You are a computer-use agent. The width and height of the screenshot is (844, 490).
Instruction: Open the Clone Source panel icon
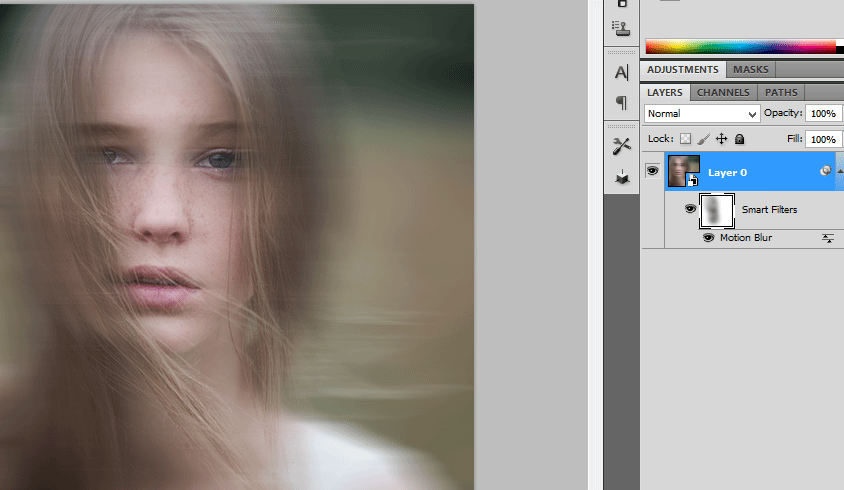[x=621, y=29]
